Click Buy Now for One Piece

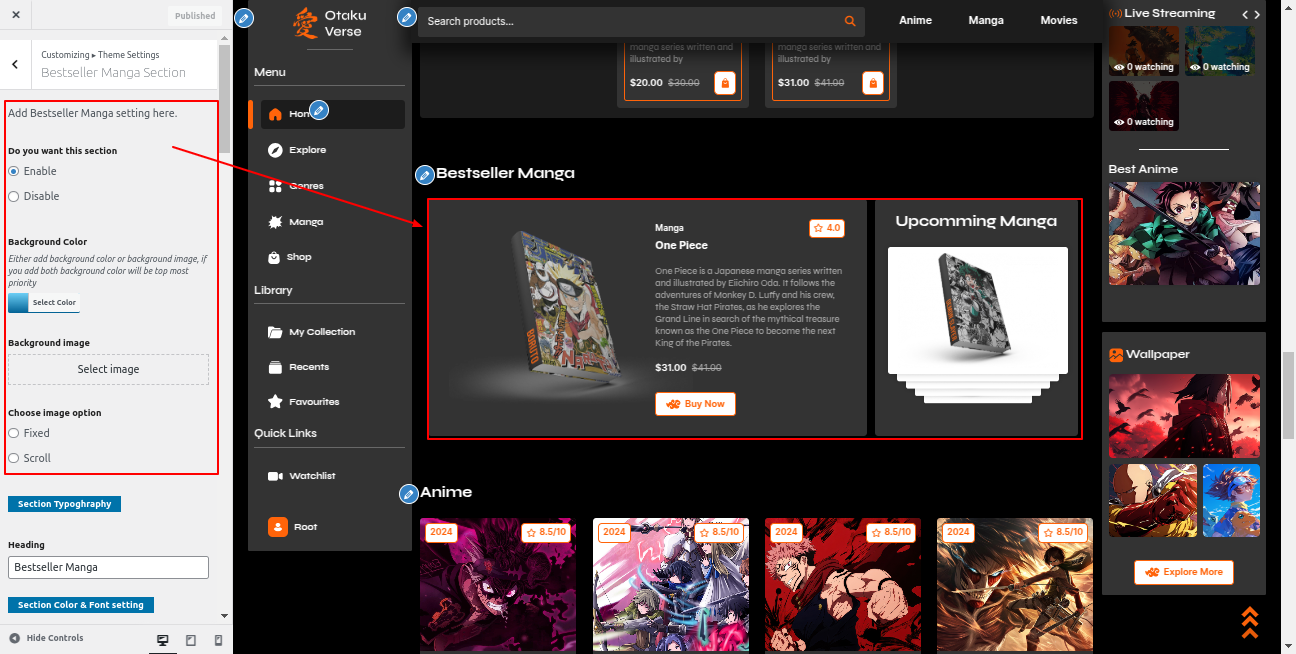(695, 404)
